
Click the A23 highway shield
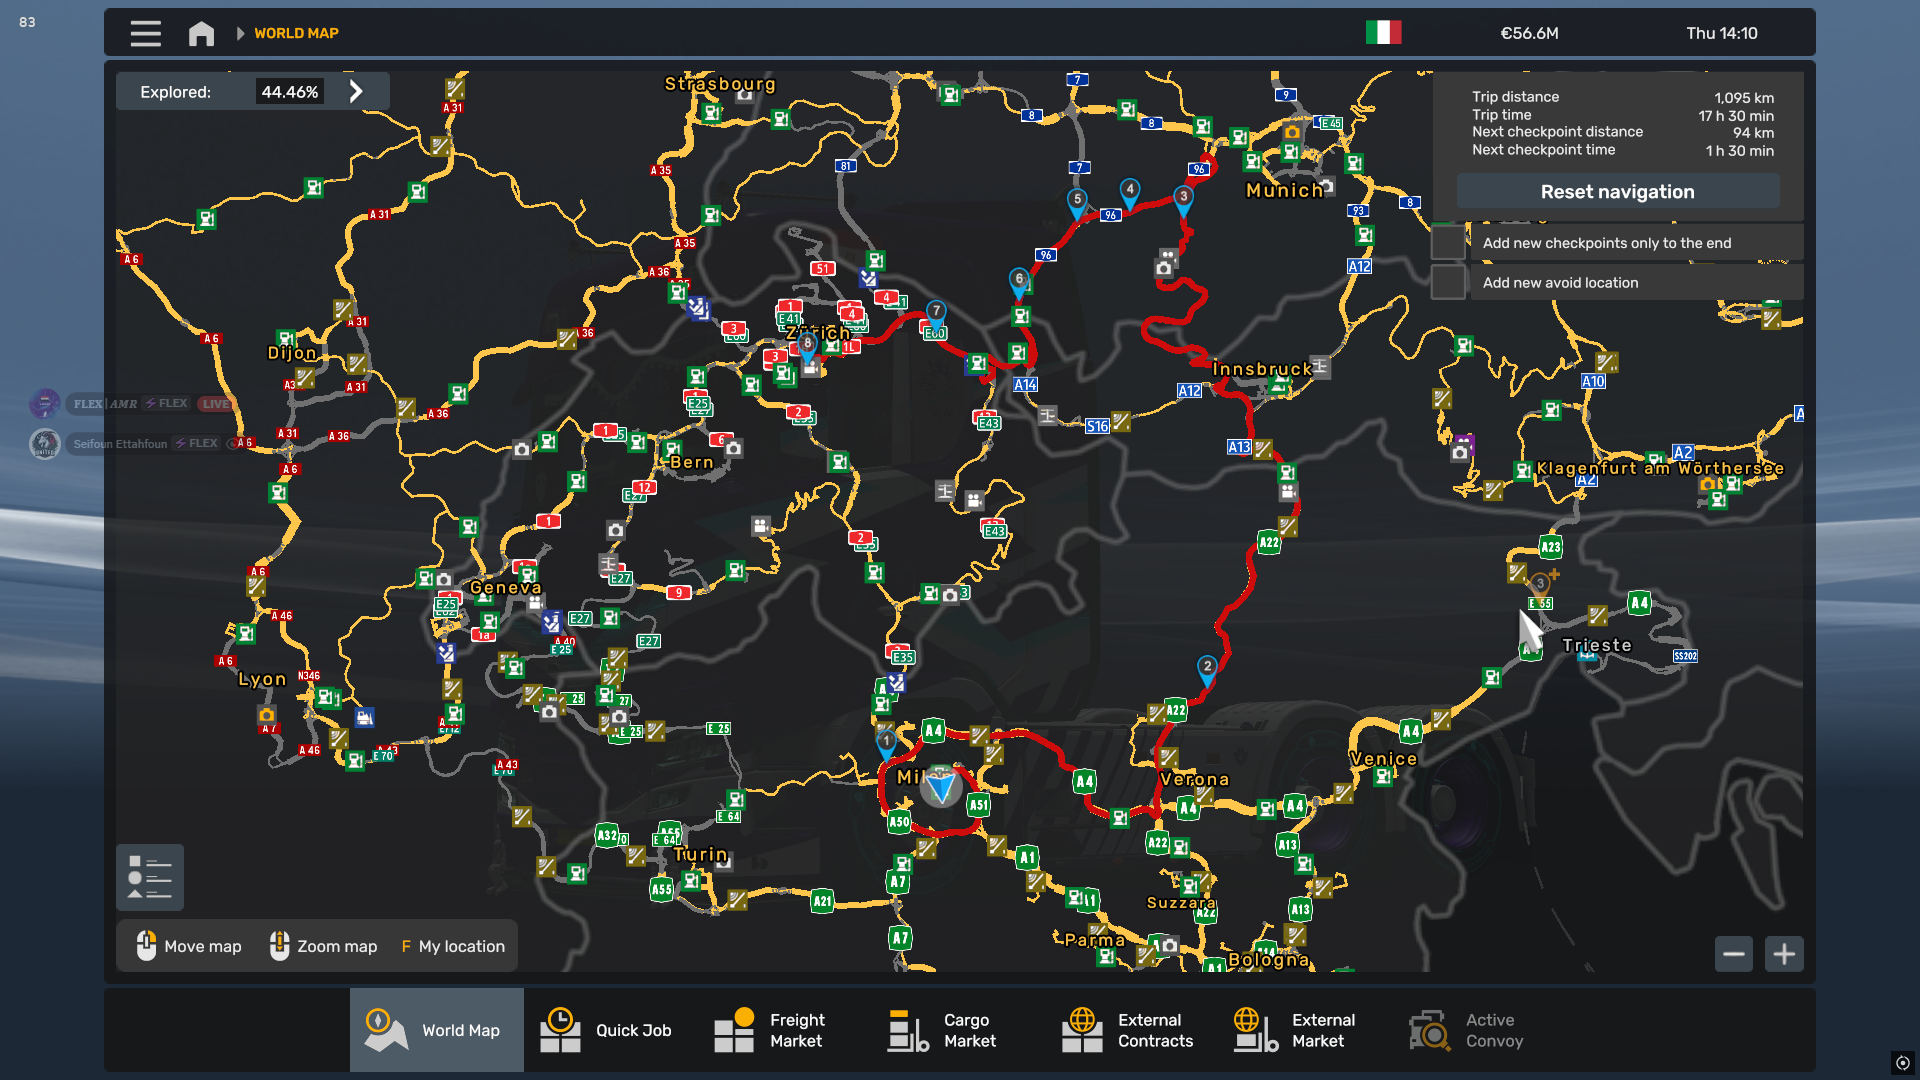click(x=1551, y=547)
